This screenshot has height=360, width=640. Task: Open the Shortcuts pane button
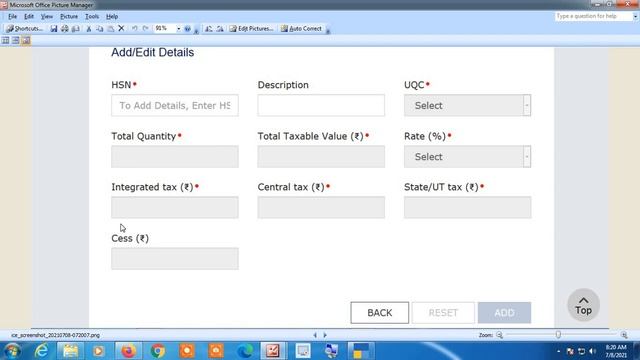tap(24, 29)
